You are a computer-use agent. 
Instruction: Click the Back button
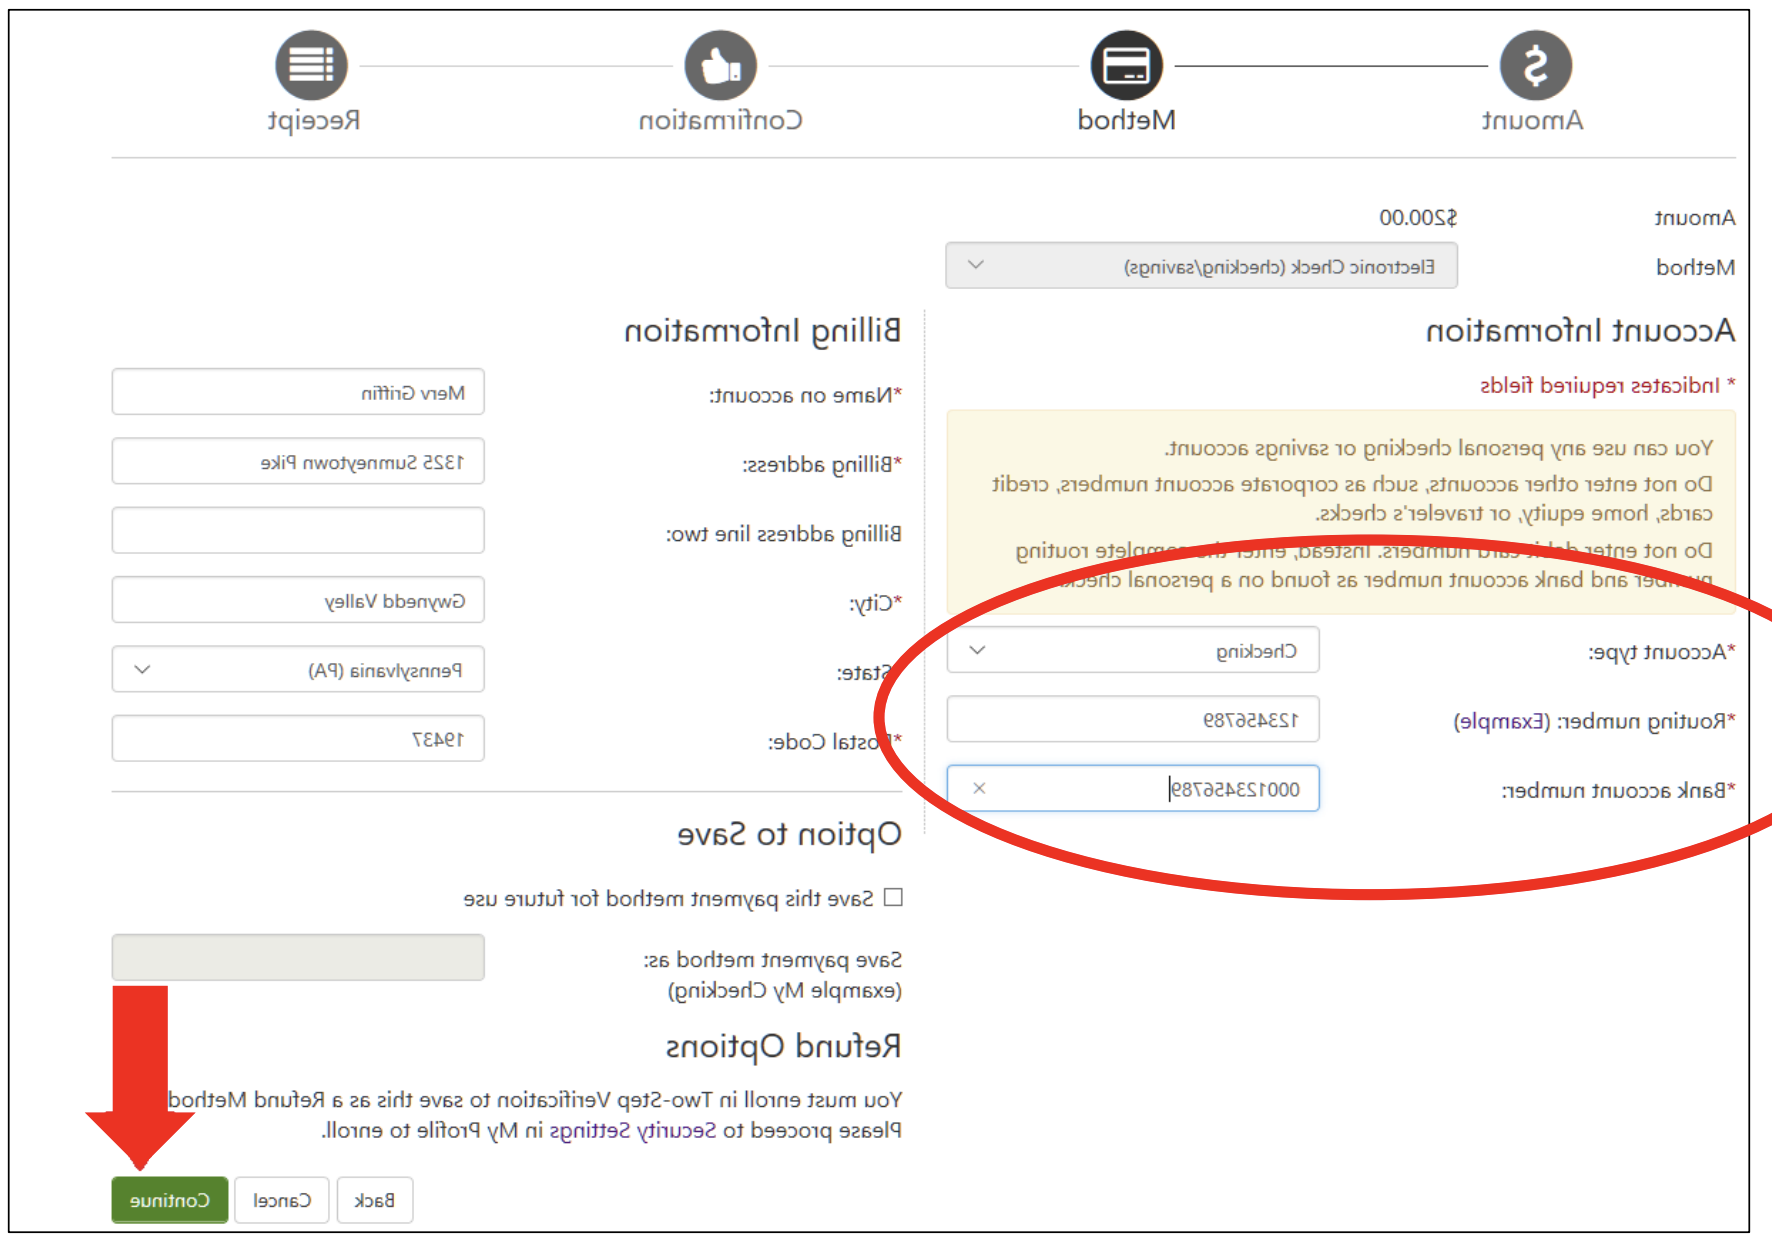tap(375, 1200)
